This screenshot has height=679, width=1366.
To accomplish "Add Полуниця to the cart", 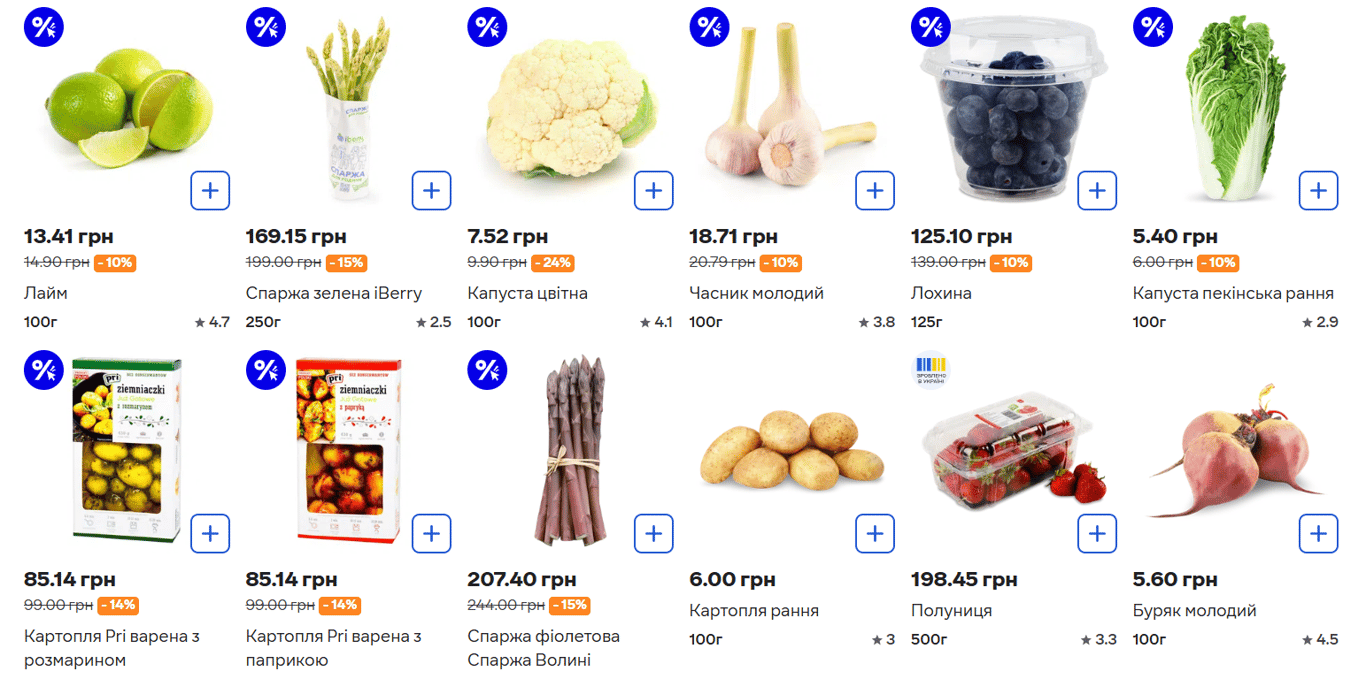I will (x=1098, y=533).
